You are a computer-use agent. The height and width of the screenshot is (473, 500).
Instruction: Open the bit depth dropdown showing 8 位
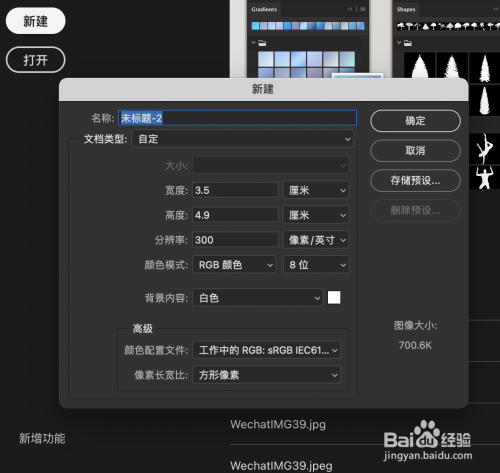[x=316, y=265]
